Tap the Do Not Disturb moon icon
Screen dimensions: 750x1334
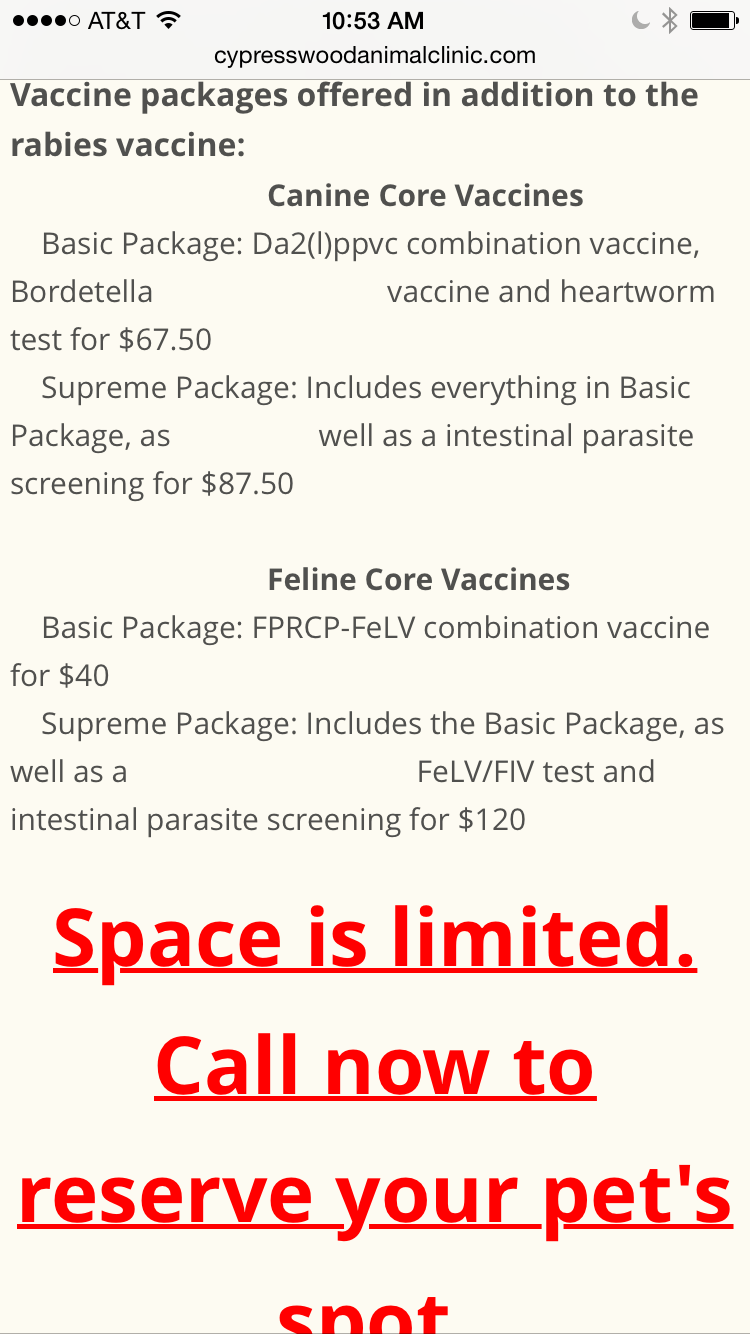point(641,20)
